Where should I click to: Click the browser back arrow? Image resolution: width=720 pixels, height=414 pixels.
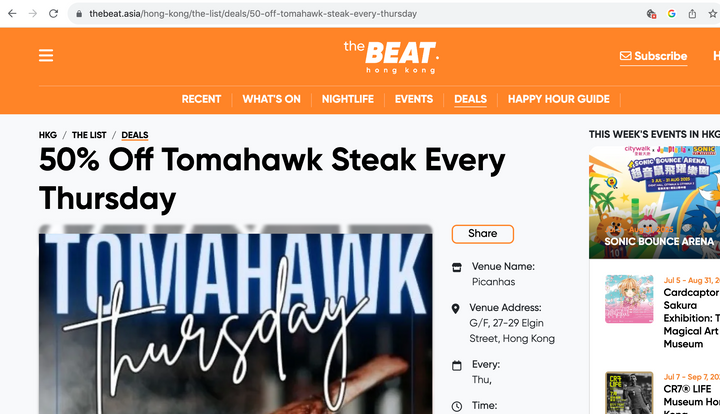12,13
